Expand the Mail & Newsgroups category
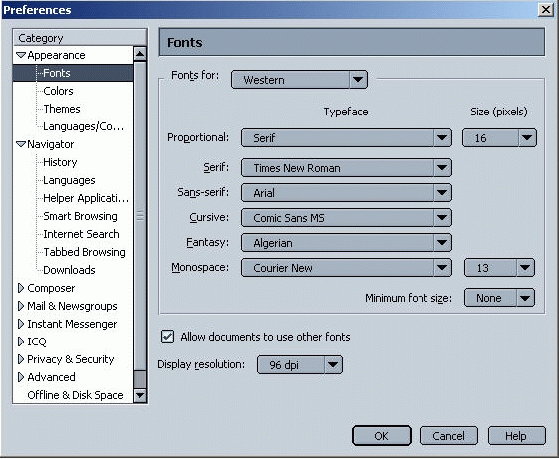 click(x=21, y=306)
